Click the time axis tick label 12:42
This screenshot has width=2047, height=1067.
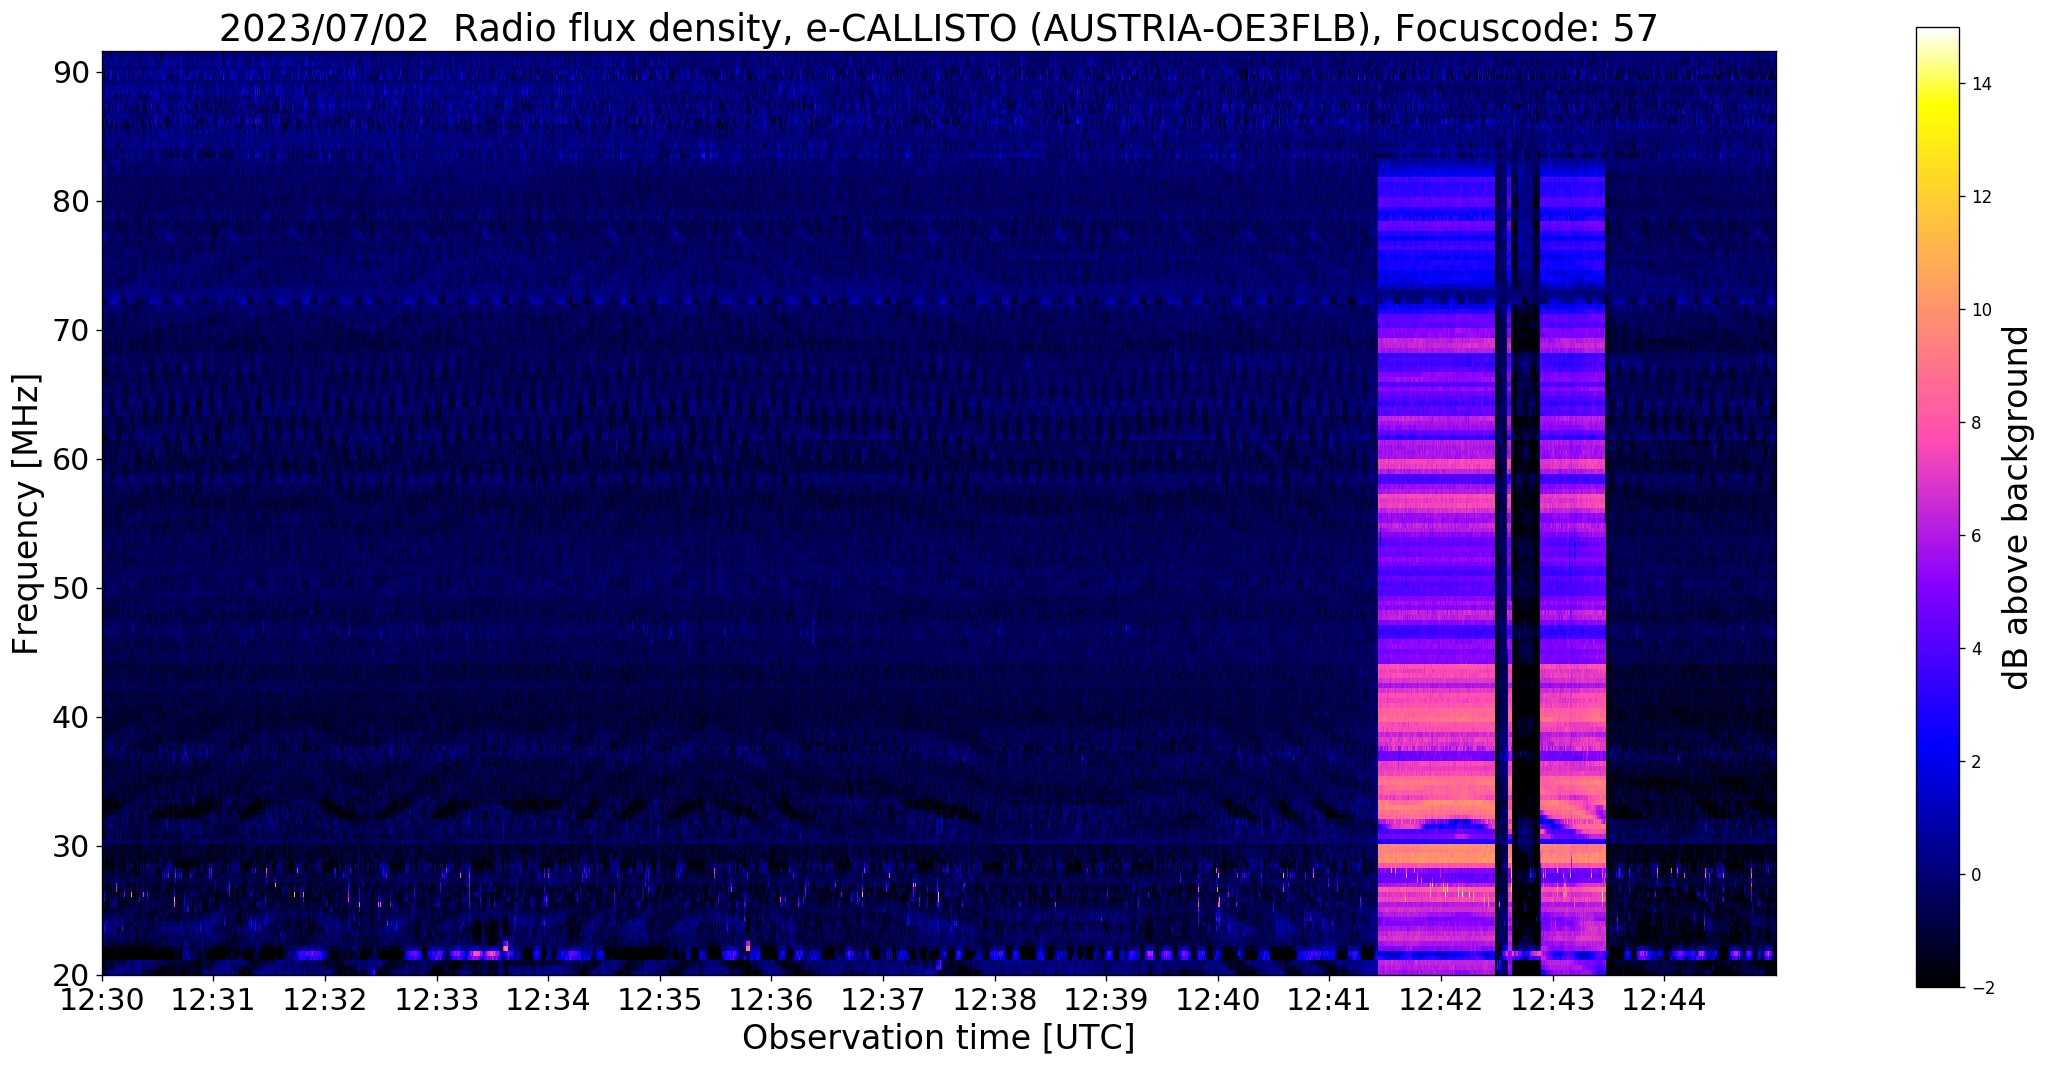click(1441, 1000)
